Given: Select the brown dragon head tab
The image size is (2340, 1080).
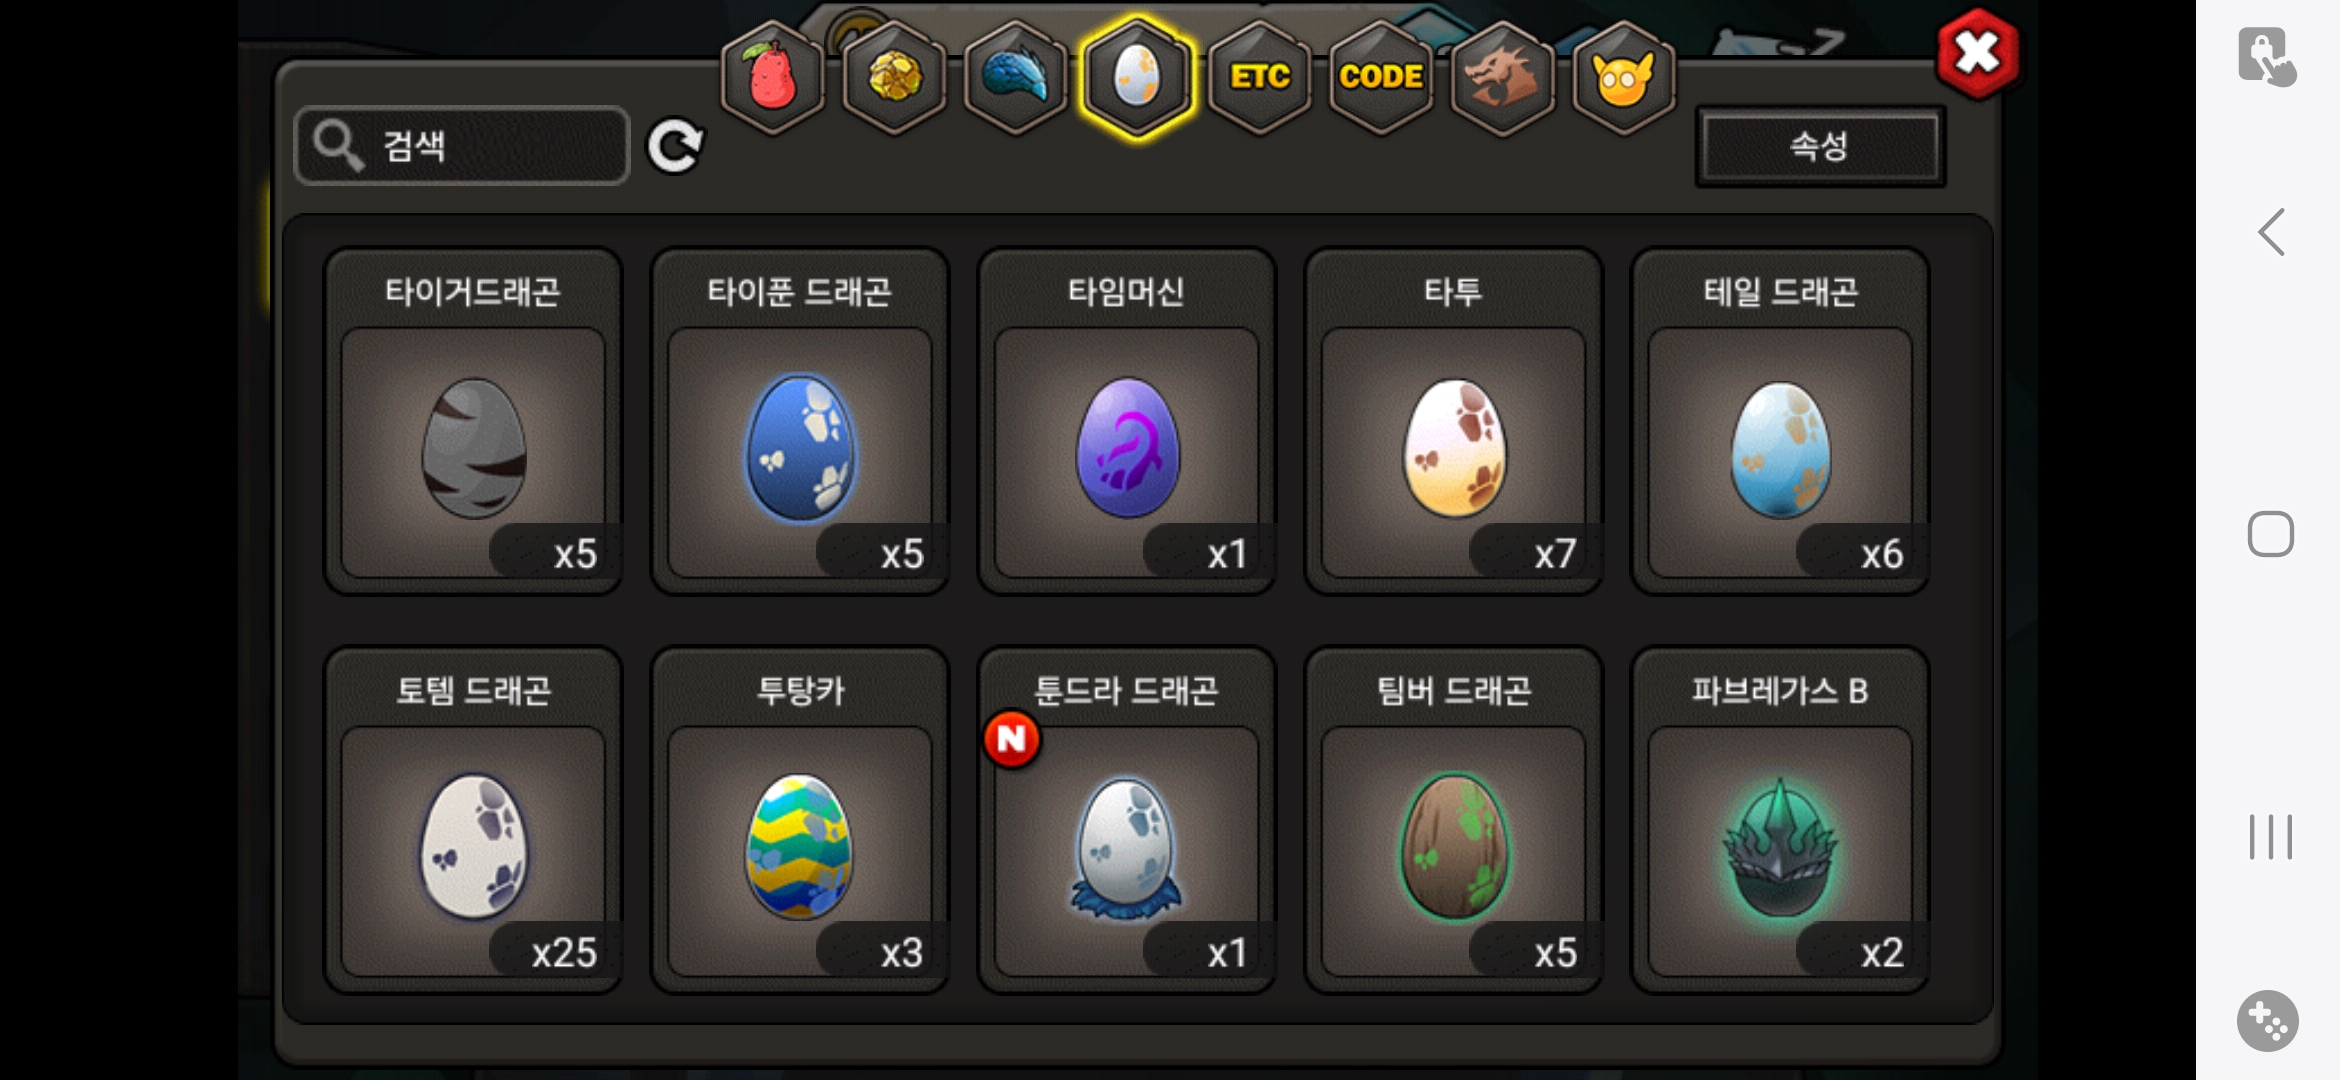Looking at the screenshot, I should [1502, 77].
